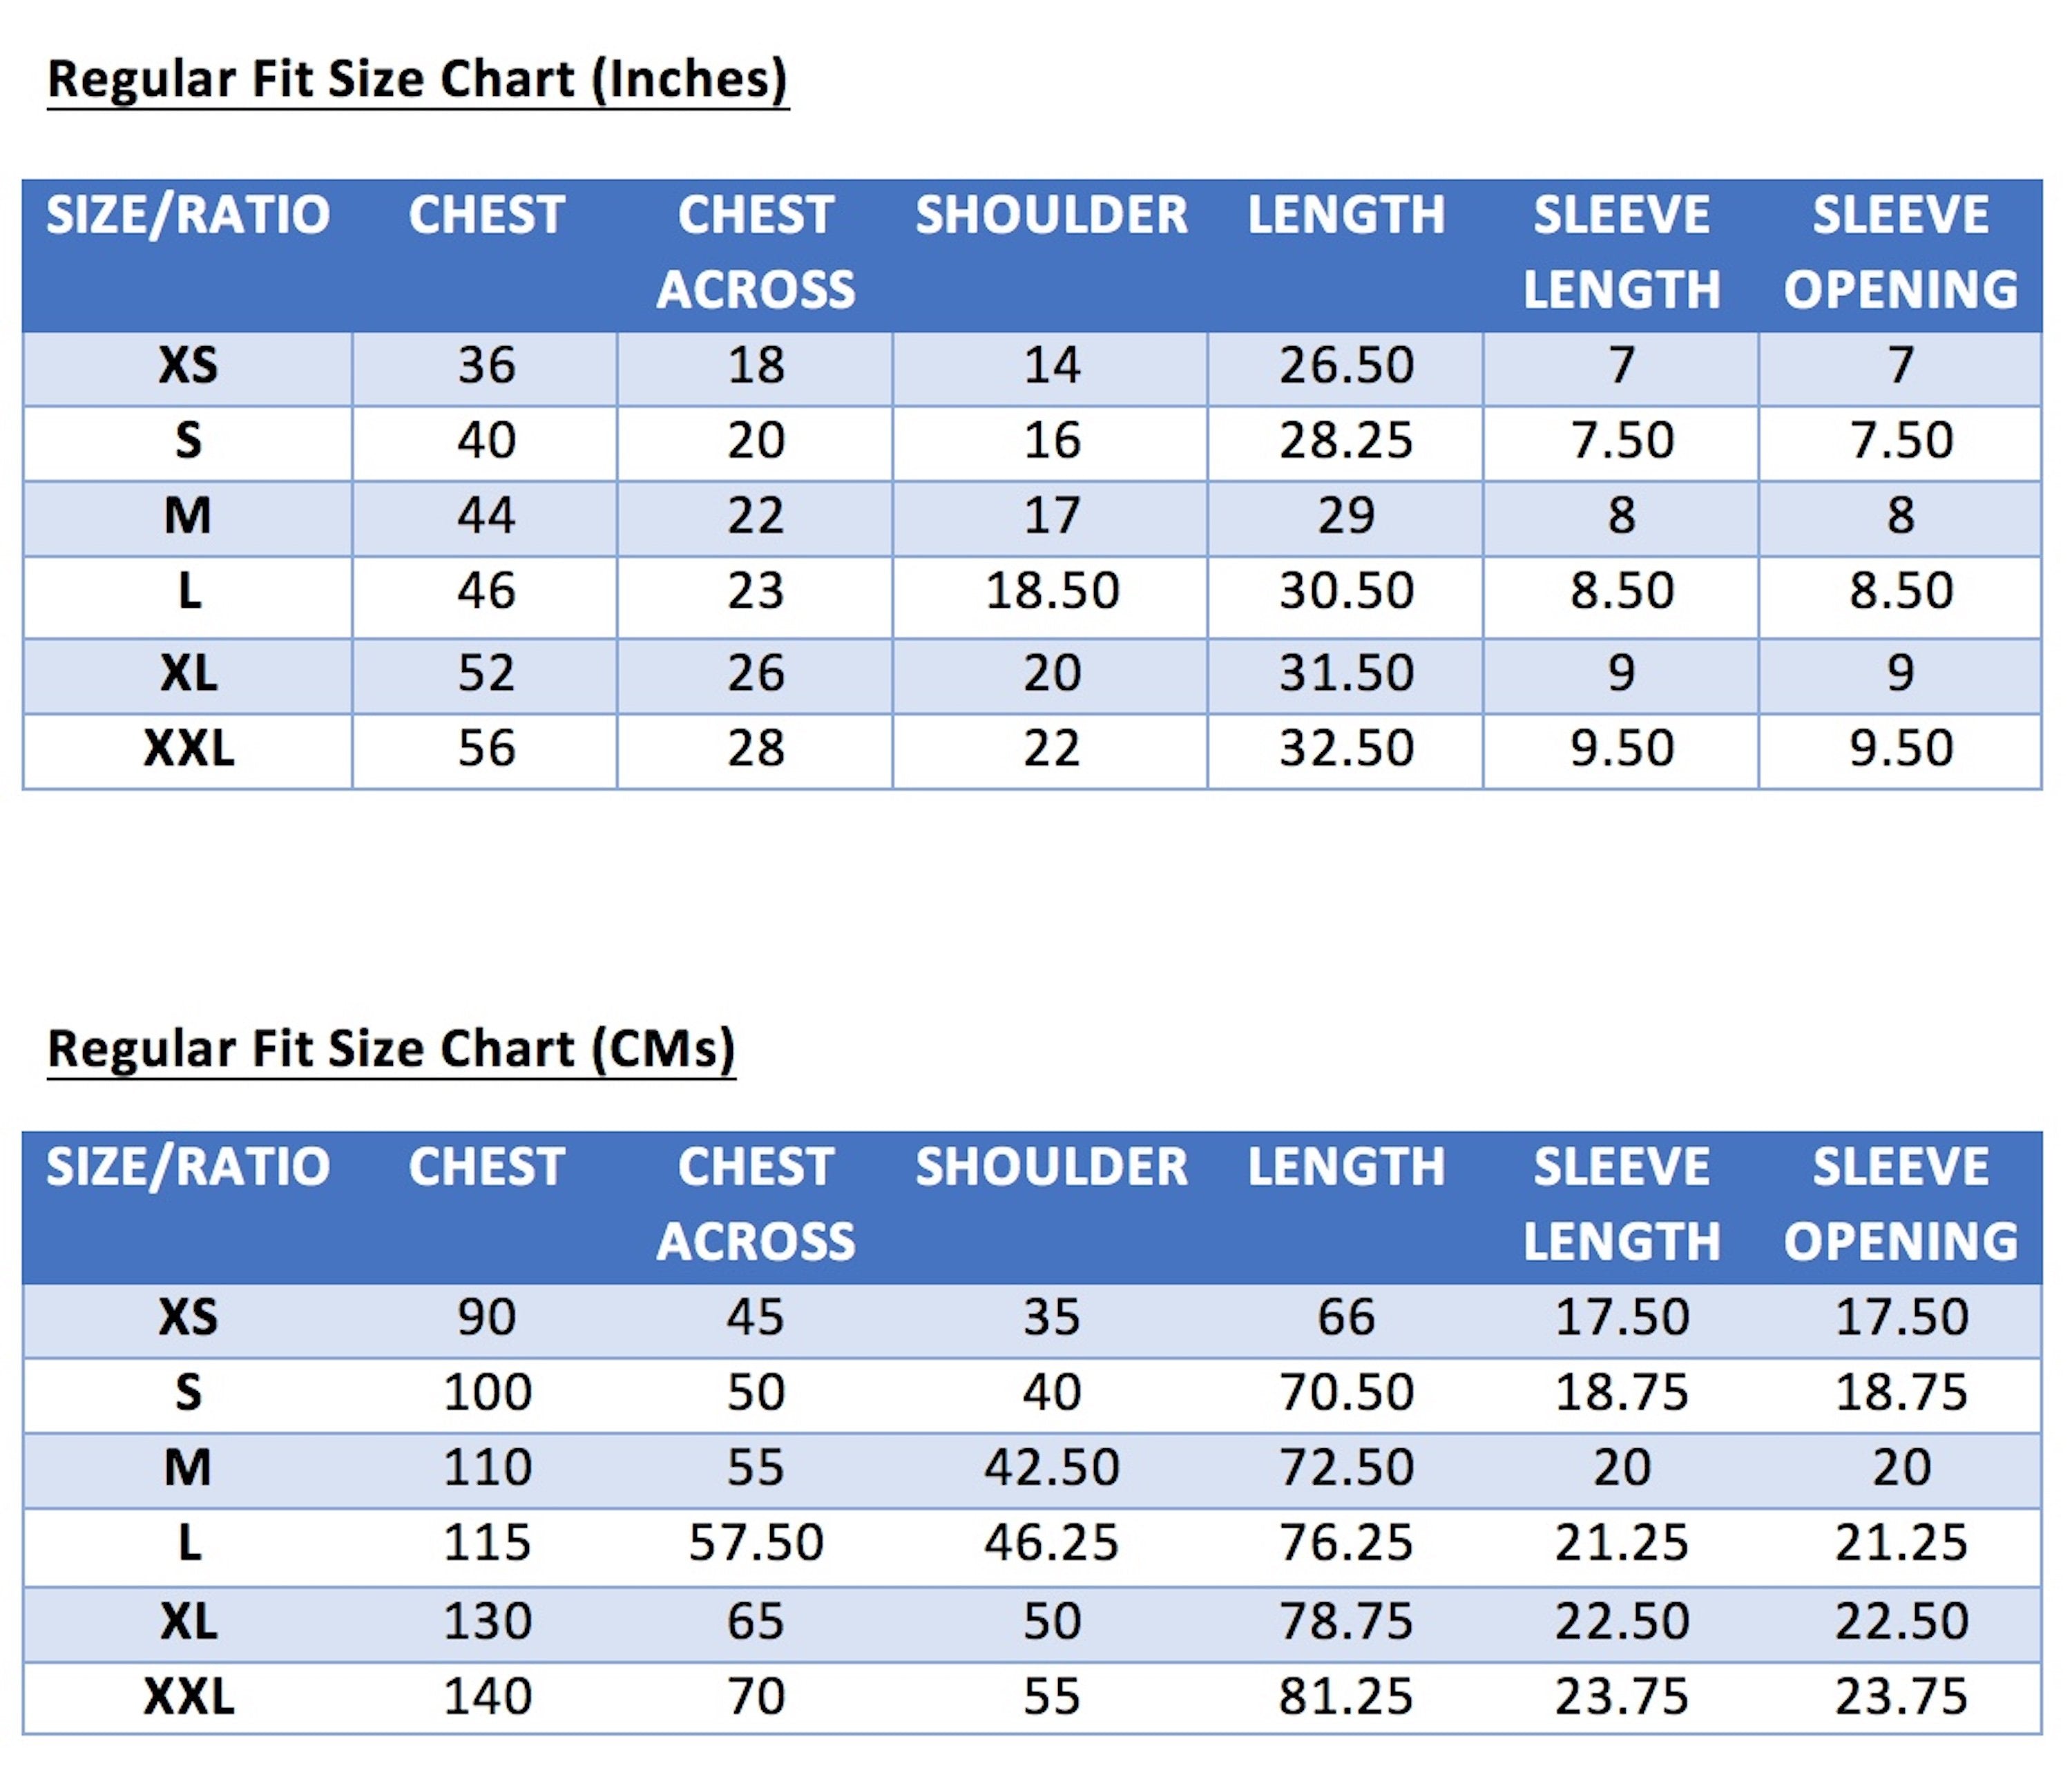Click the 42.50 shoulder value in CMs table
2072x1768 pixels.
pos(1051,1467)
